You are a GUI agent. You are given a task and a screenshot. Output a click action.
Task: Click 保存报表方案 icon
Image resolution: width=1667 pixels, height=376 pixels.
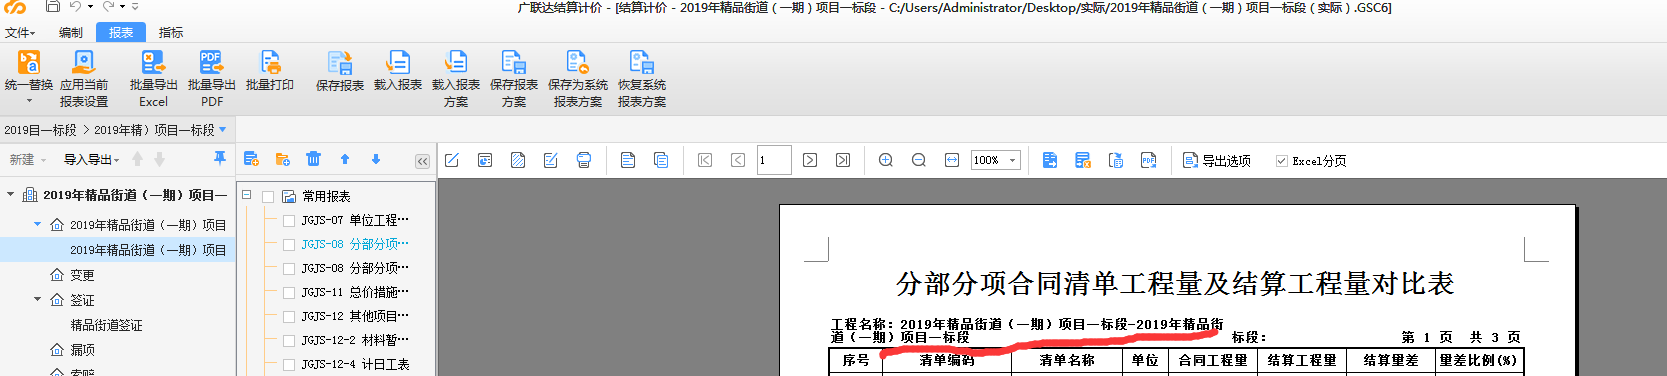tap(514, 63)
